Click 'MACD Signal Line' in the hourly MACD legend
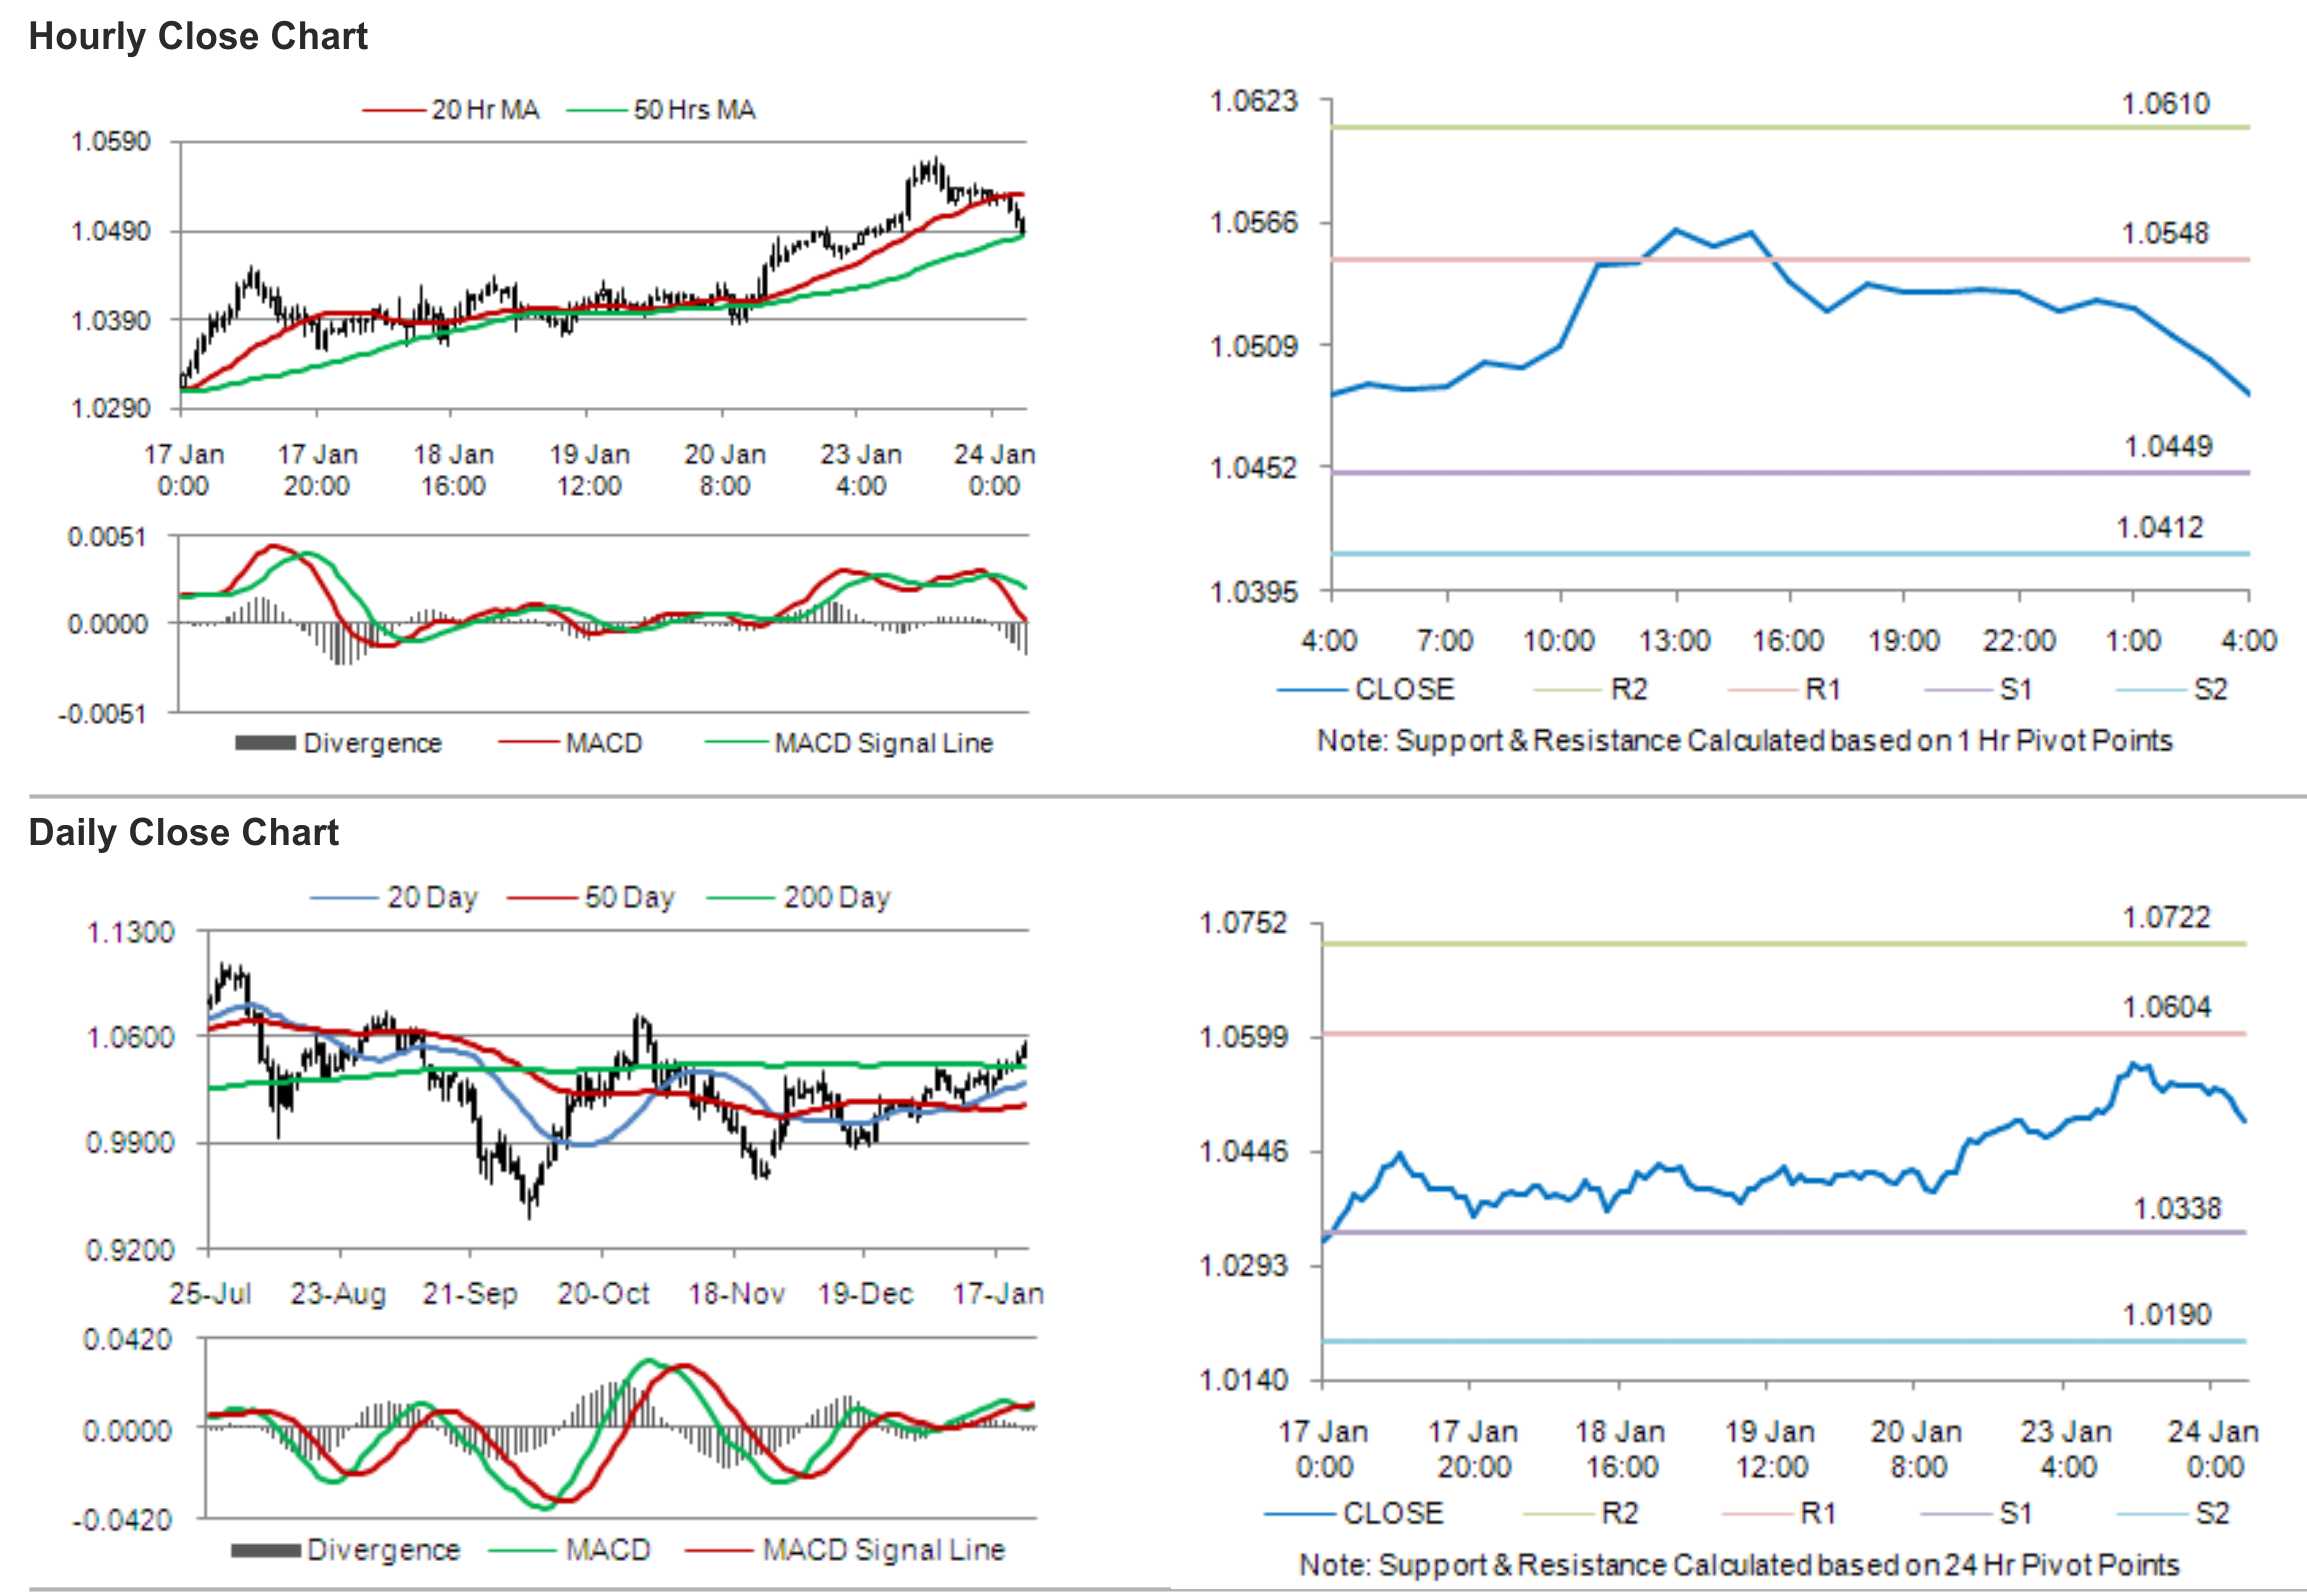 tap(884, 743)
